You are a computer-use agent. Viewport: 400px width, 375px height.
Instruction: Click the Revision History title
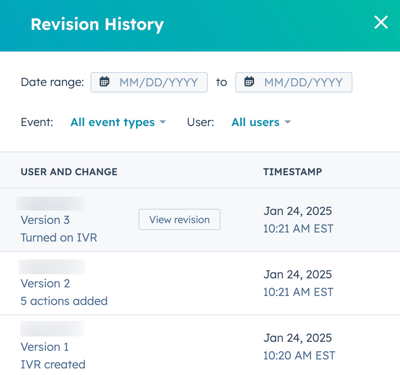click(97, 25)
